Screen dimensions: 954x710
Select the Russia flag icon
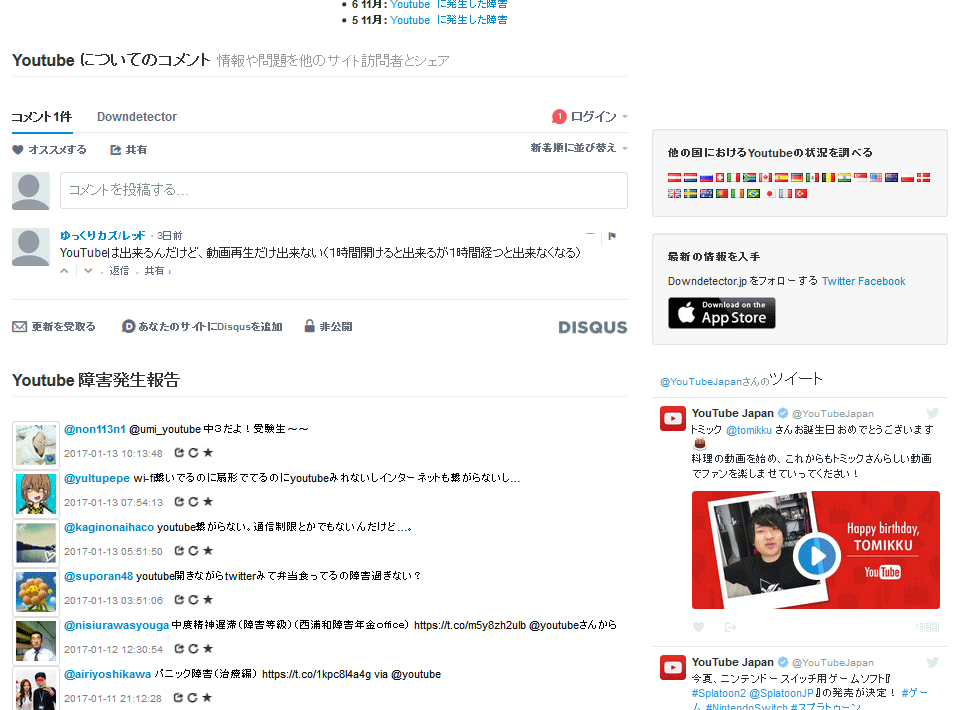[706, 178]
